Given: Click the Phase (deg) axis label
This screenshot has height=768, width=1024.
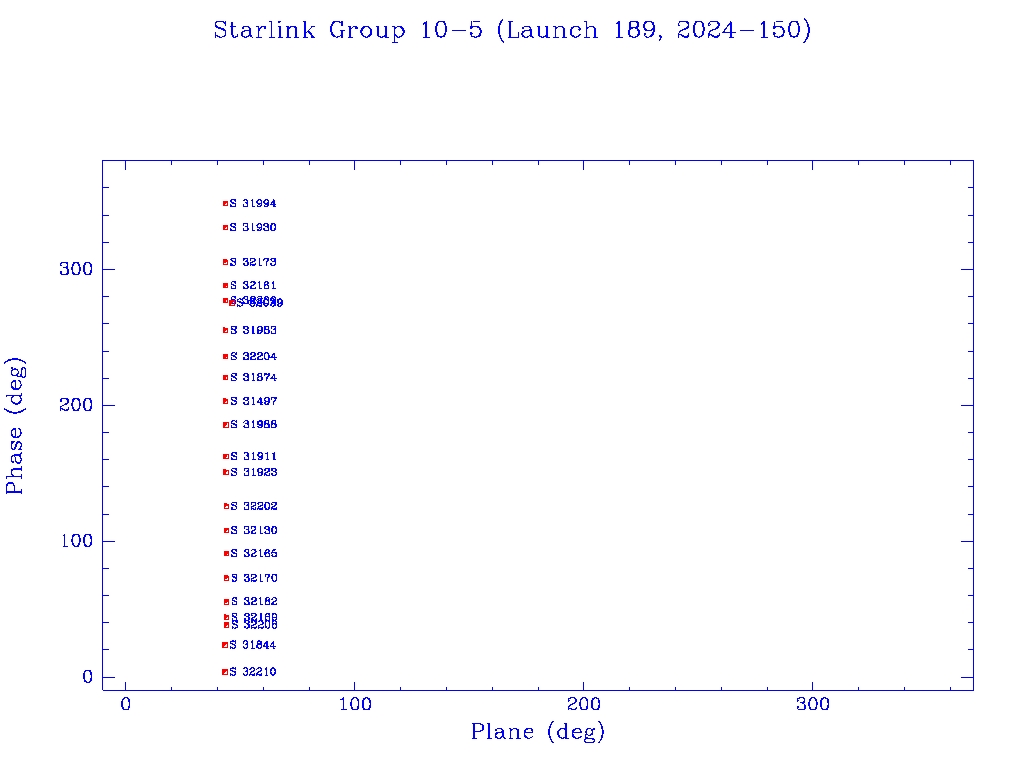Looking at the screenshot, I should tap(15, 426).
